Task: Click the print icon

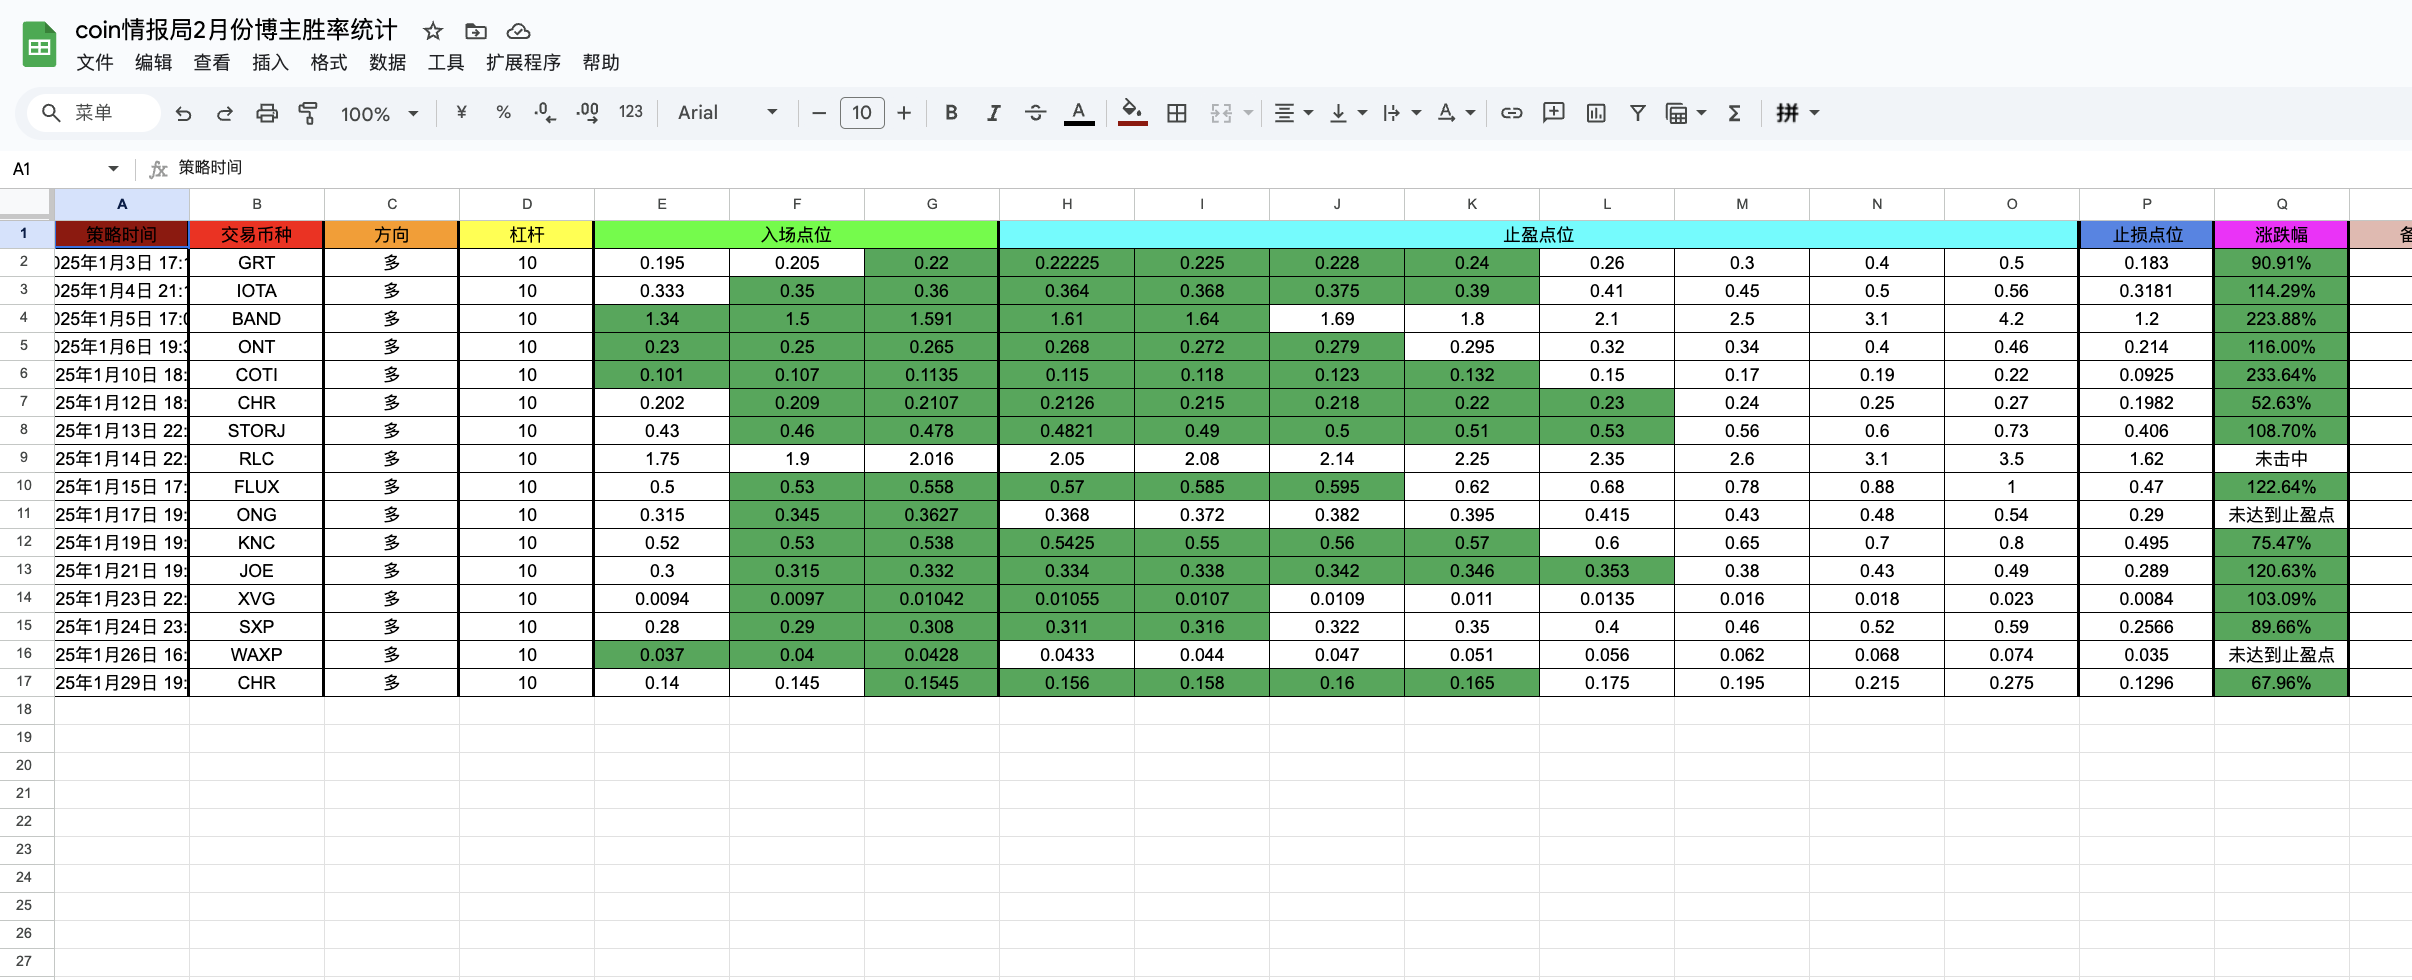Action: 266,113
